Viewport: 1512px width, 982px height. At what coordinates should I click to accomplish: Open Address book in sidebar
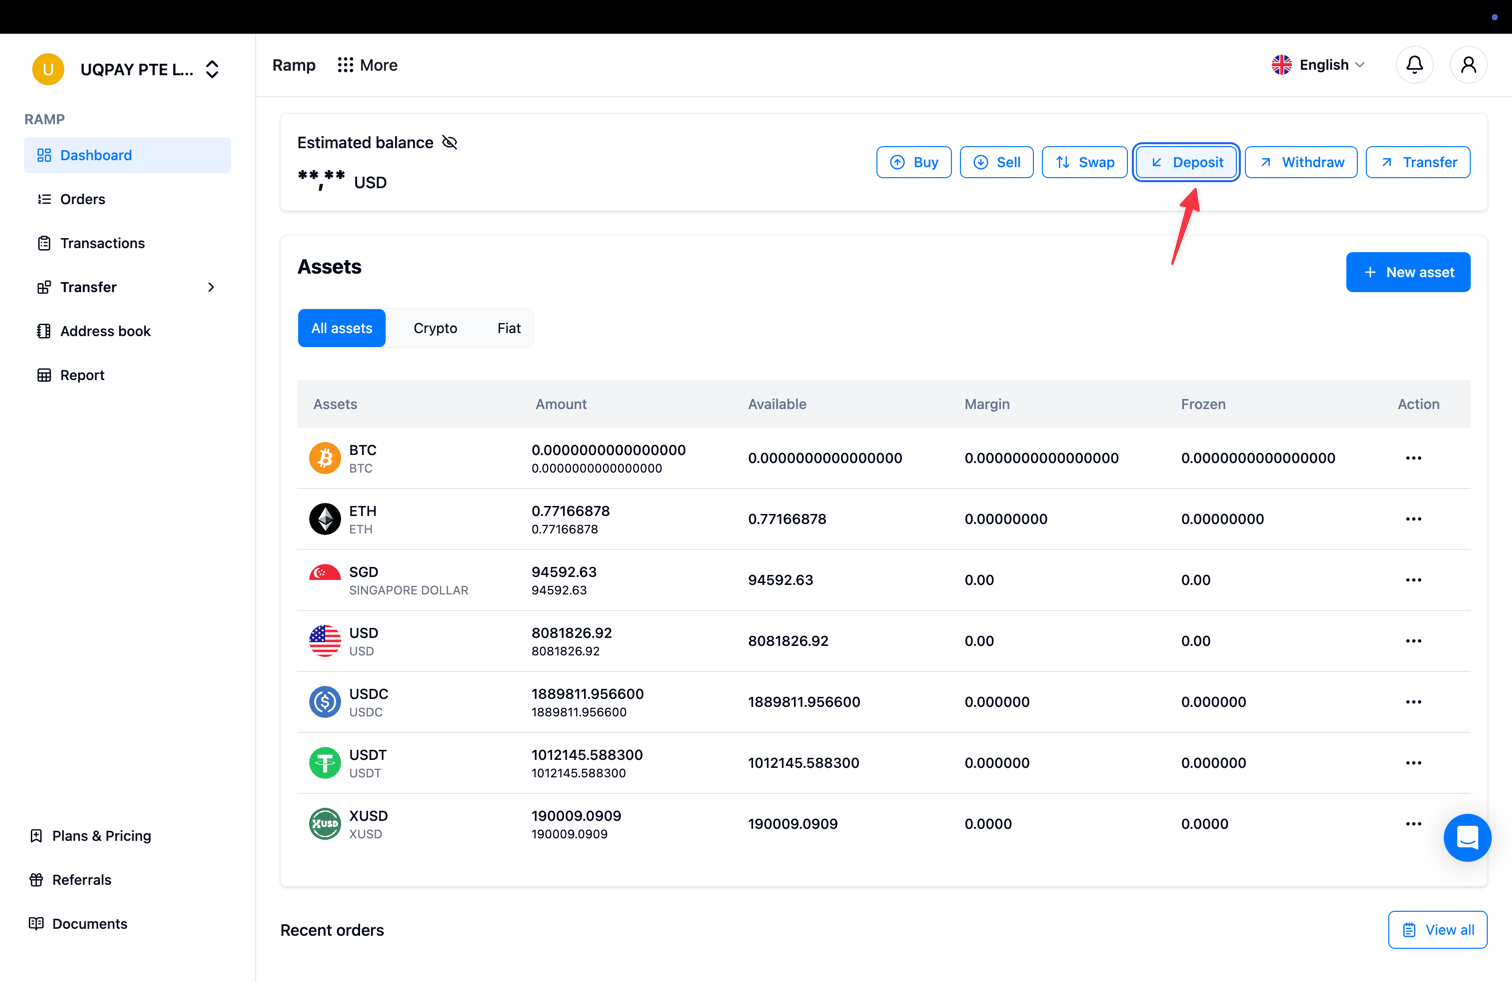tap(127, 331)
